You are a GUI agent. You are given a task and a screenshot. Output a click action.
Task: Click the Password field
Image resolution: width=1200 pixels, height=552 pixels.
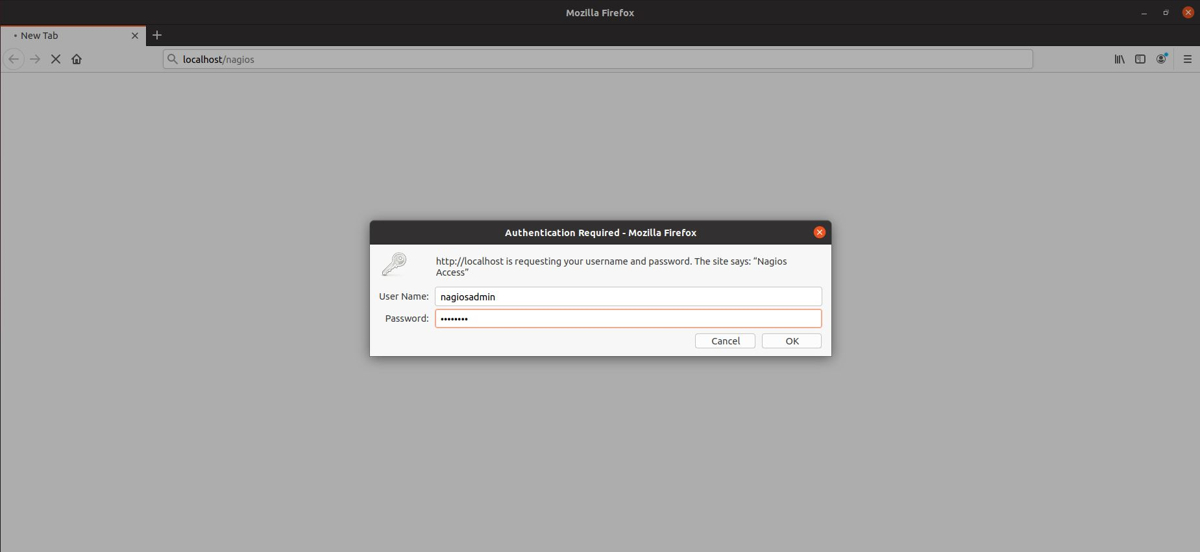point(628,318)
